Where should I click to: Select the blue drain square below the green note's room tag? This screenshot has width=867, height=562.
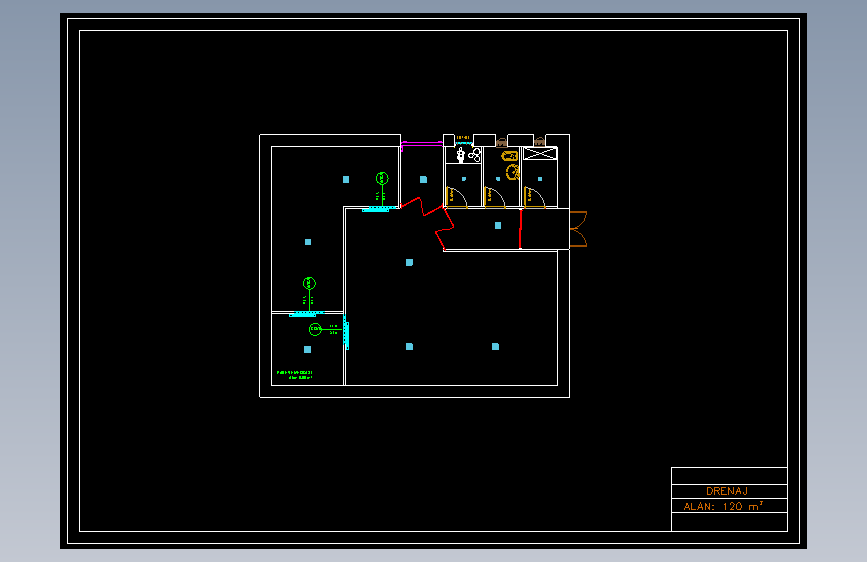tap(307, 350)
